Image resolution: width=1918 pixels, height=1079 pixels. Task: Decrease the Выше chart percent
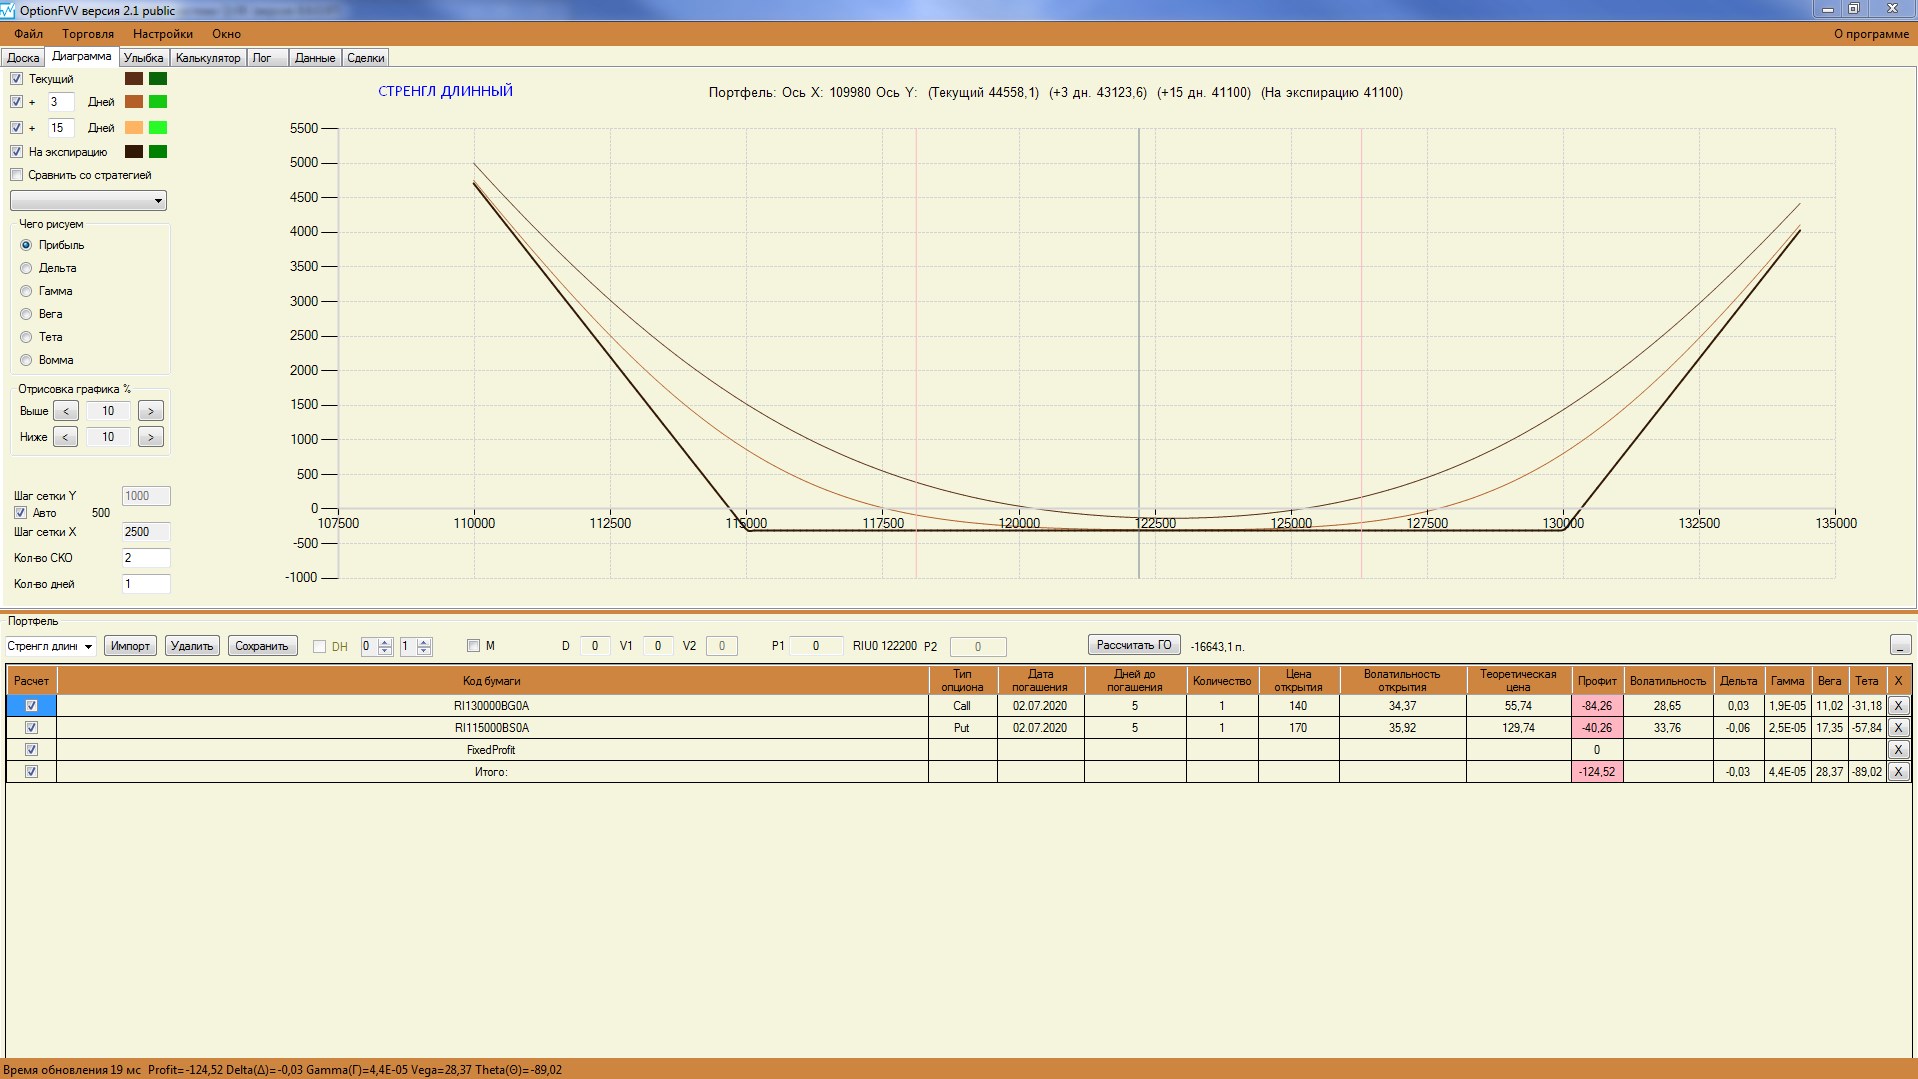pyautogui.click(x=66, y=411)
